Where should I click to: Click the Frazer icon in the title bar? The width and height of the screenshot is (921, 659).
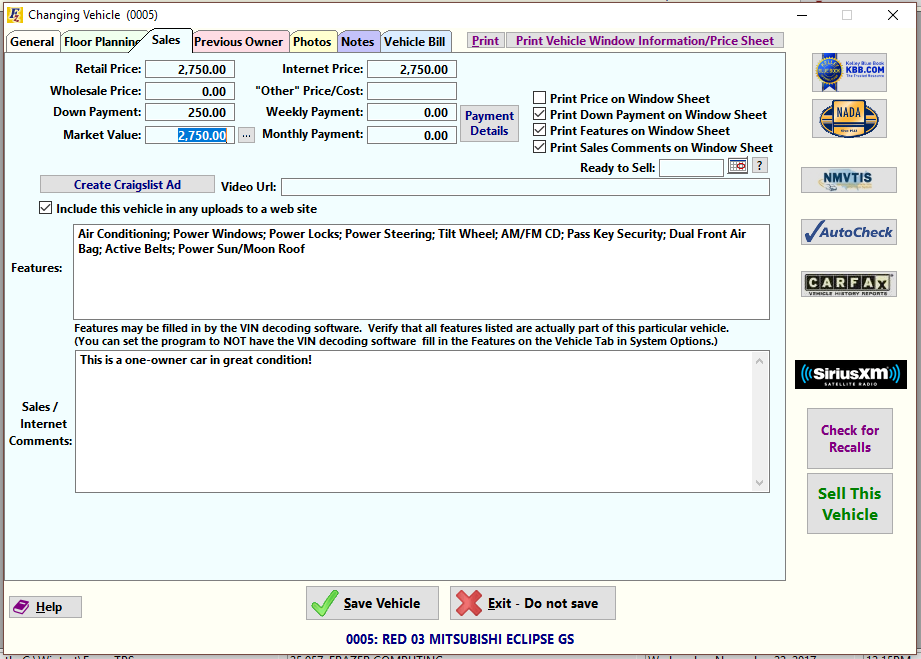click(x=15, y=15)
